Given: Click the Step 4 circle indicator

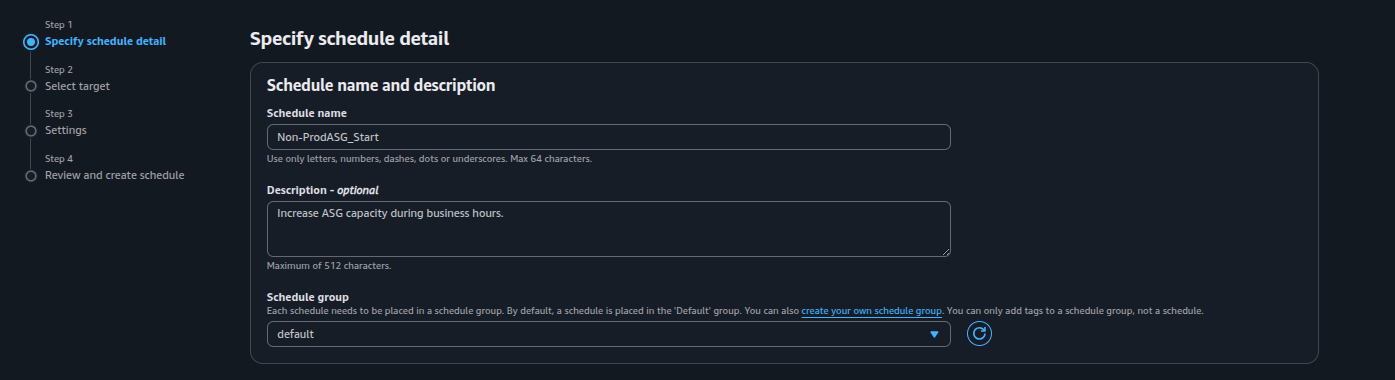Looking at the screenshot, I should (x=31, y=176).
